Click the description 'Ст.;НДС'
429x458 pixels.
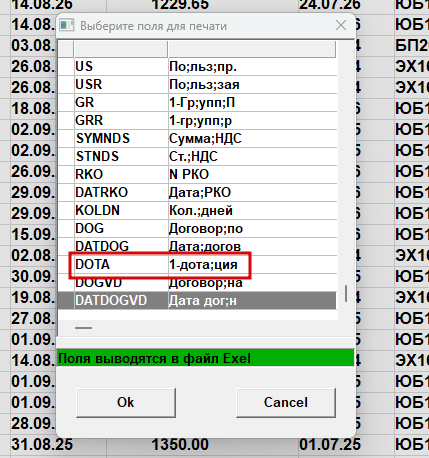tap(193, 157)
